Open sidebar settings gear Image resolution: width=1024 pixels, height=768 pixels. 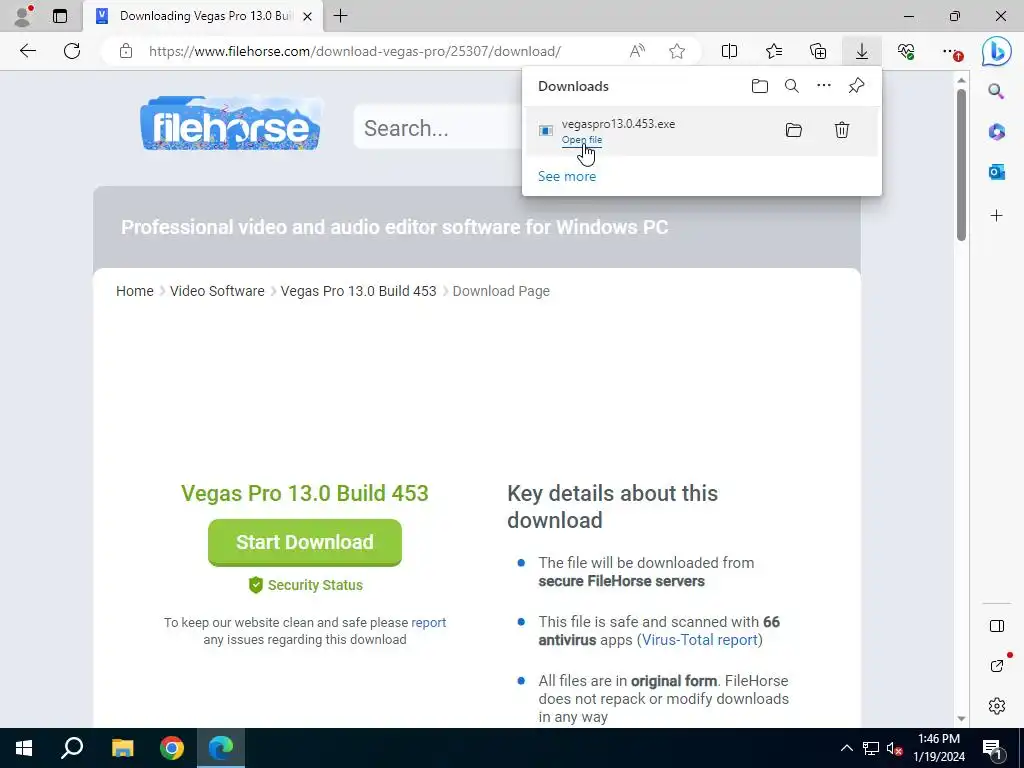click(x=997, y=706)
